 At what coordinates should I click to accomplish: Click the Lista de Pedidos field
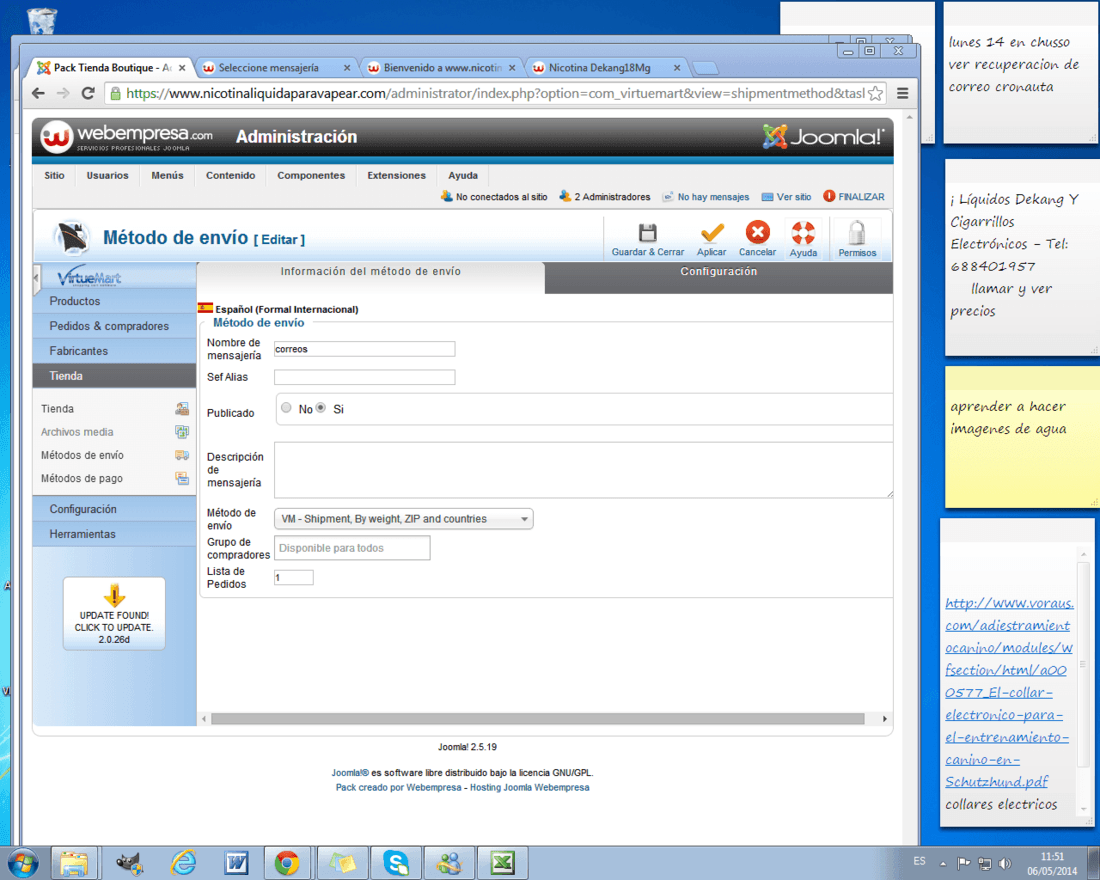coord(293,578)
